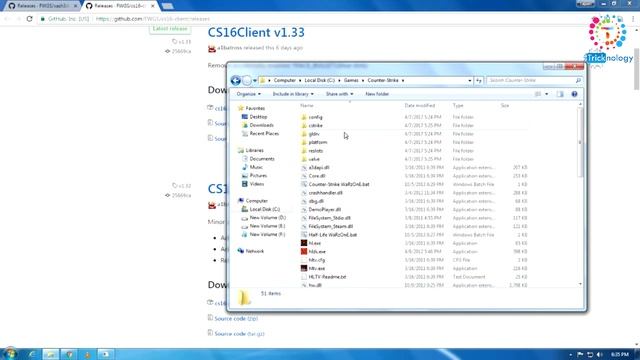The width and height of the screenshot is (640, 360).
Task: Select the hltv.exe application icon
Action: pyautogui.click(x=304, y=268)
